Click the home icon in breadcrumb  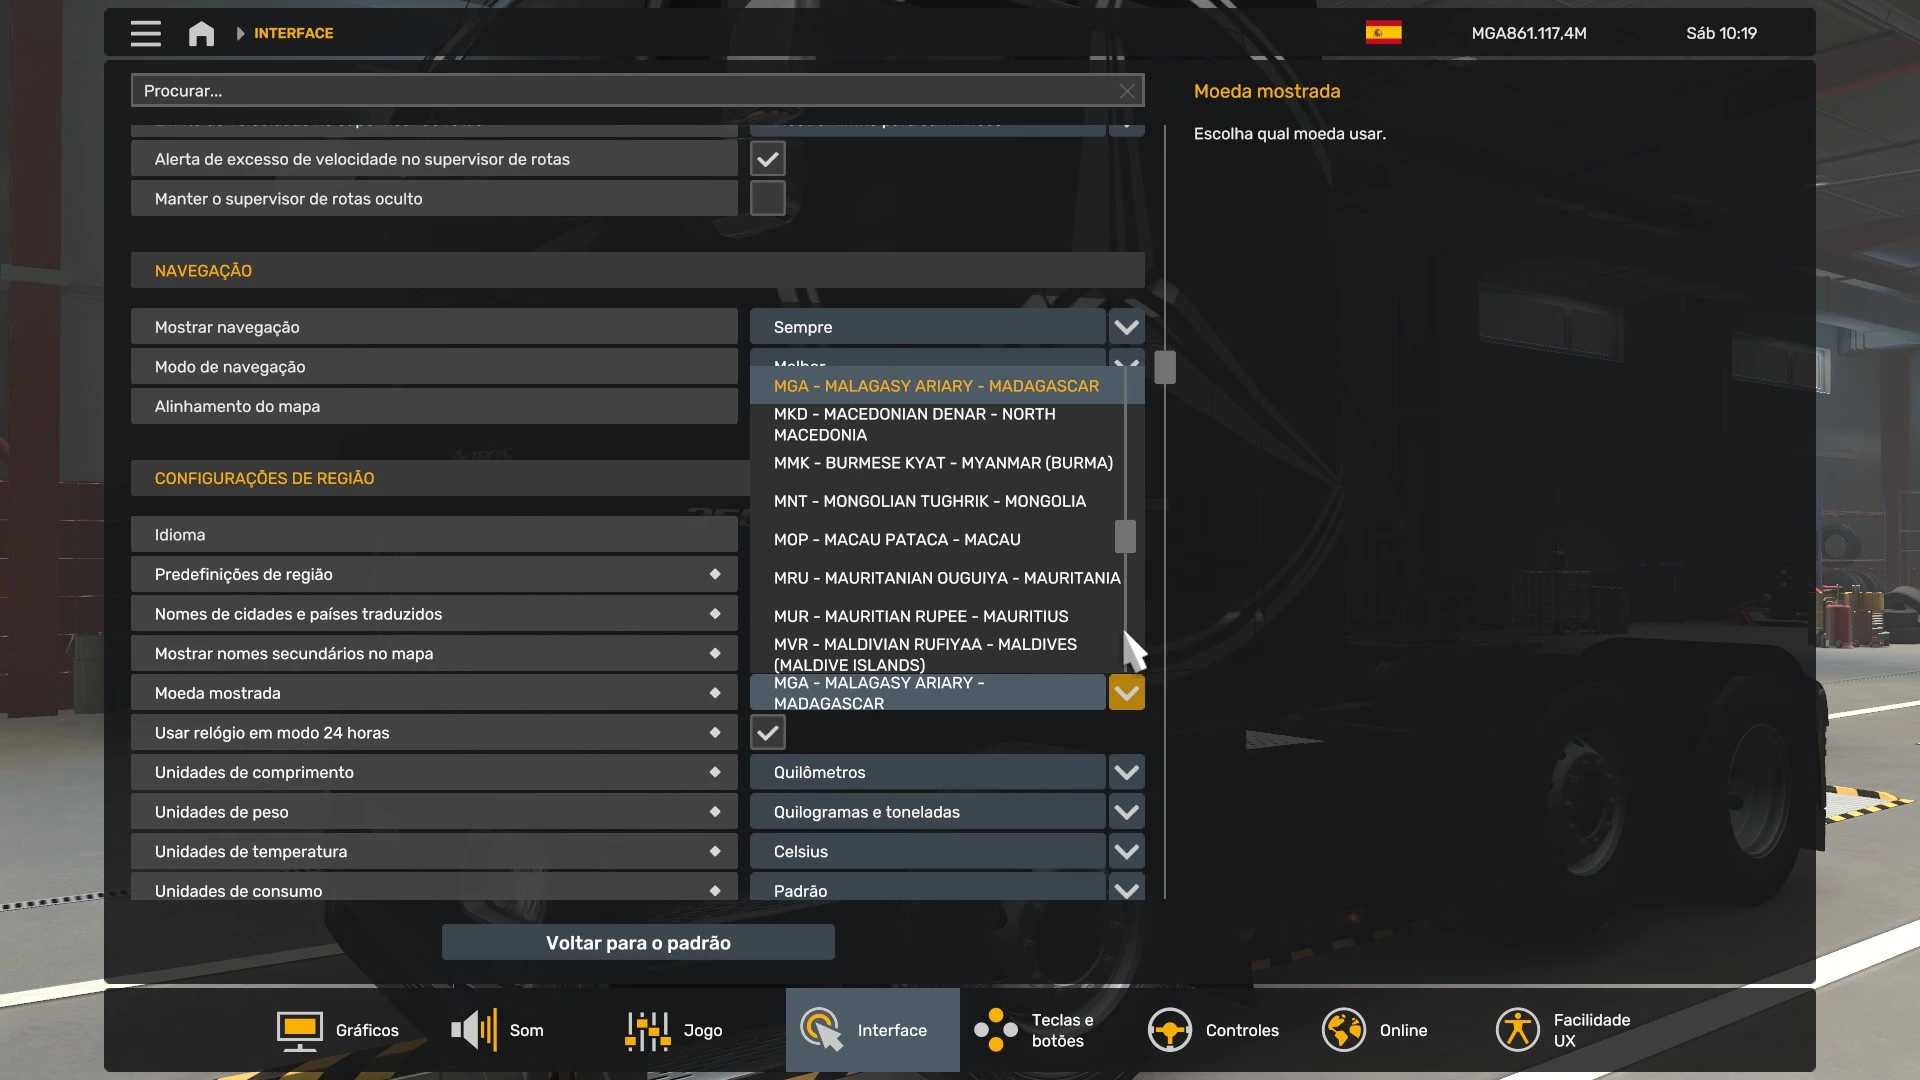201,33
